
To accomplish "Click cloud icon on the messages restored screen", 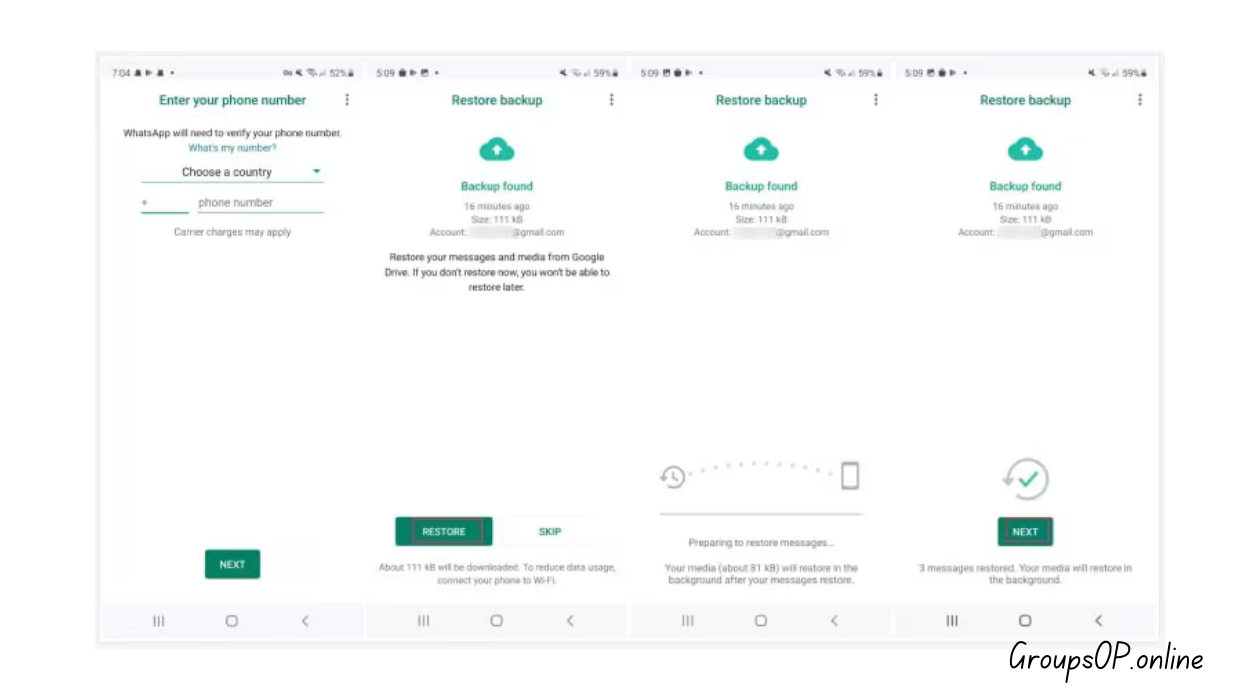I will (x=1025, y=150).
